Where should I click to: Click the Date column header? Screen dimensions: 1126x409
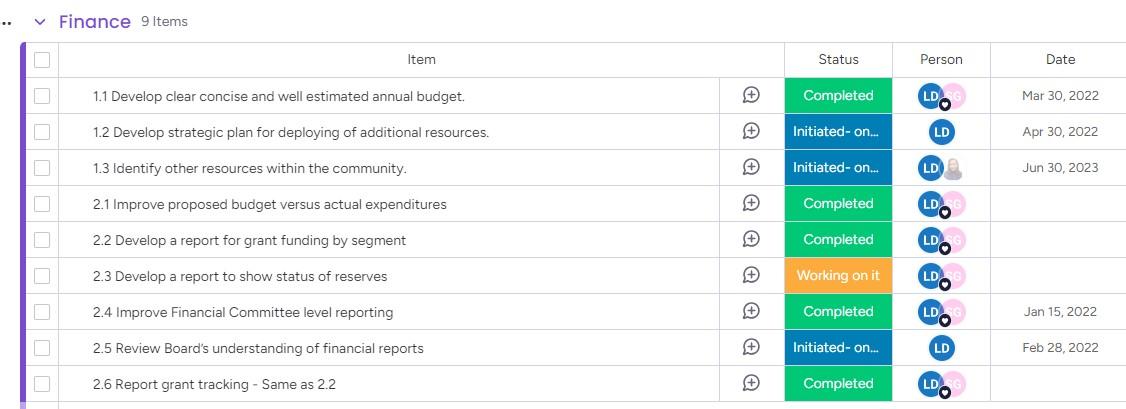pos(1060,60)
